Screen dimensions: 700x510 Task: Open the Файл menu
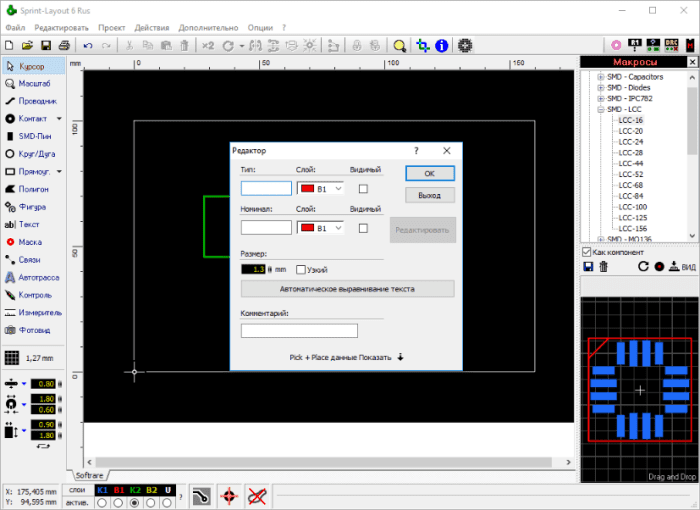click(x=15, y=28)
